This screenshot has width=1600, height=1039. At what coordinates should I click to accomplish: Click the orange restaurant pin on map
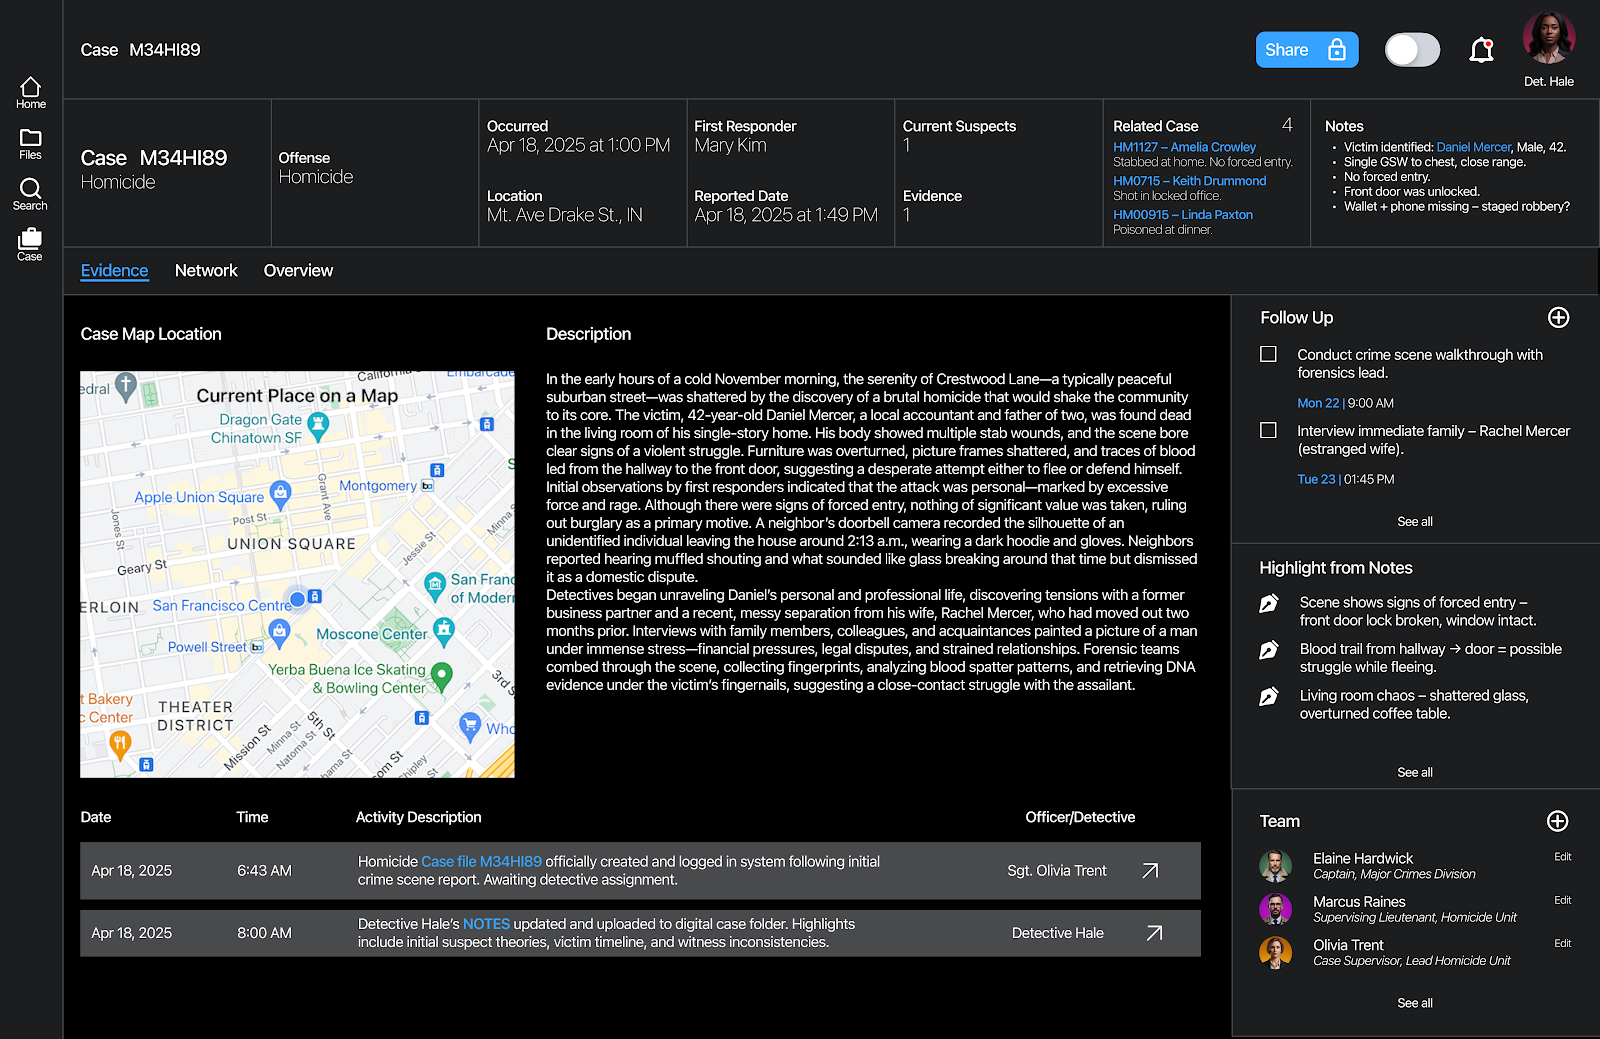point(120,745)
